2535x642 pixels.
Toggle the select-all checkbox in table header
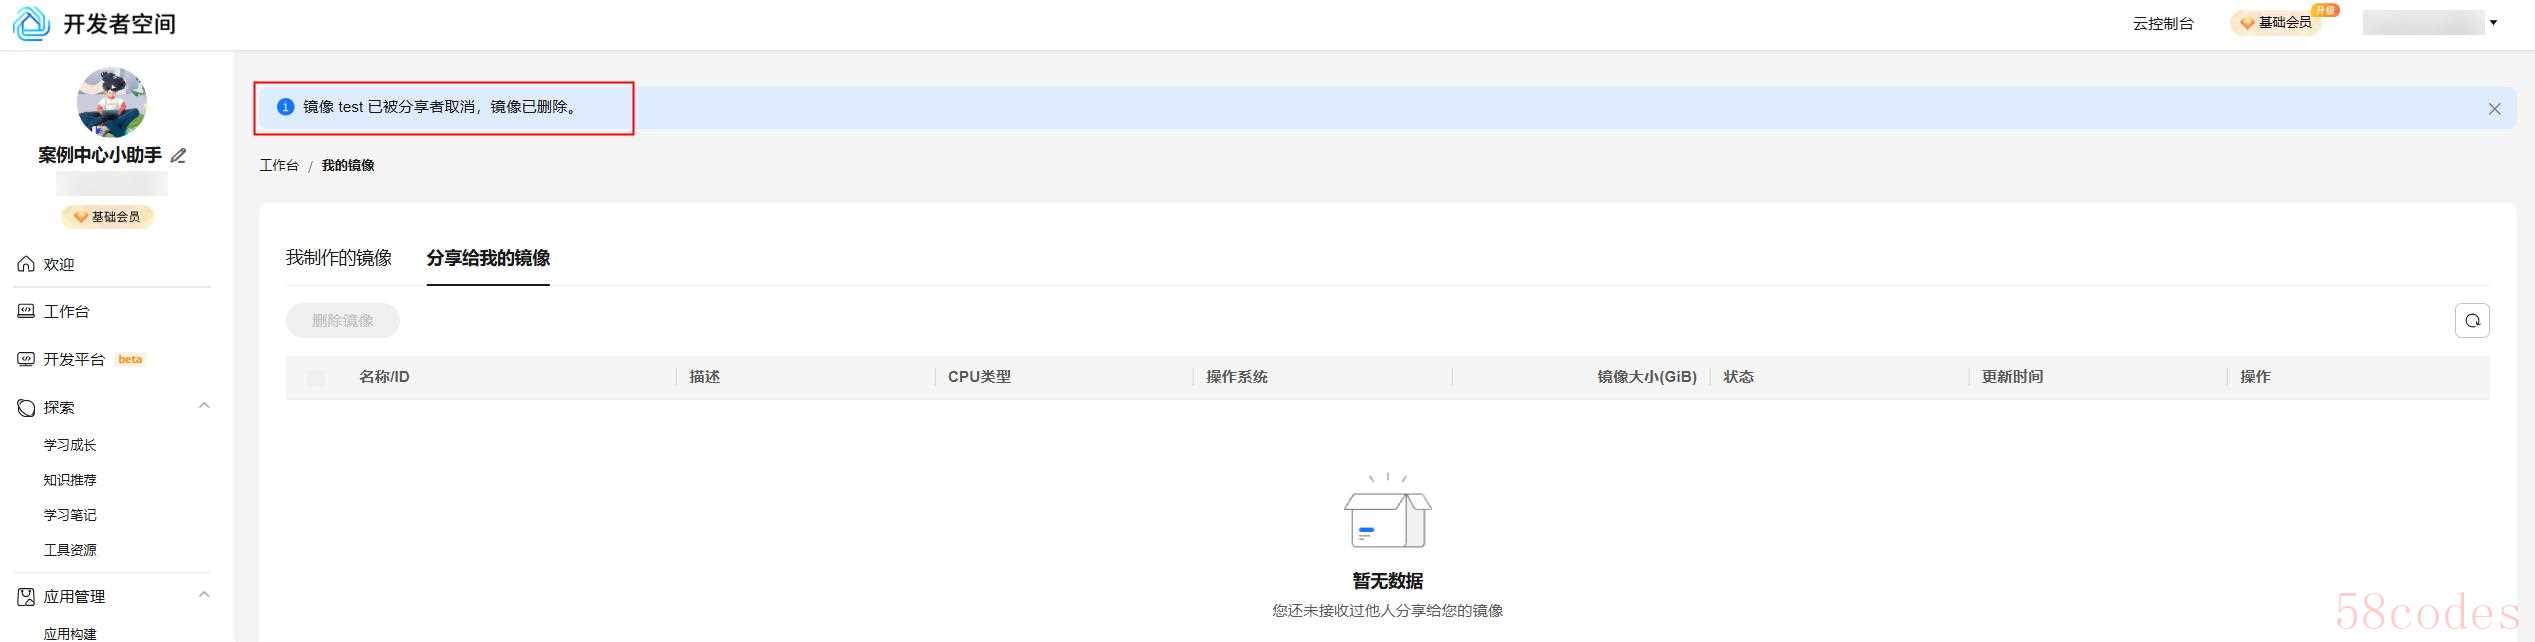pos(316,378)
